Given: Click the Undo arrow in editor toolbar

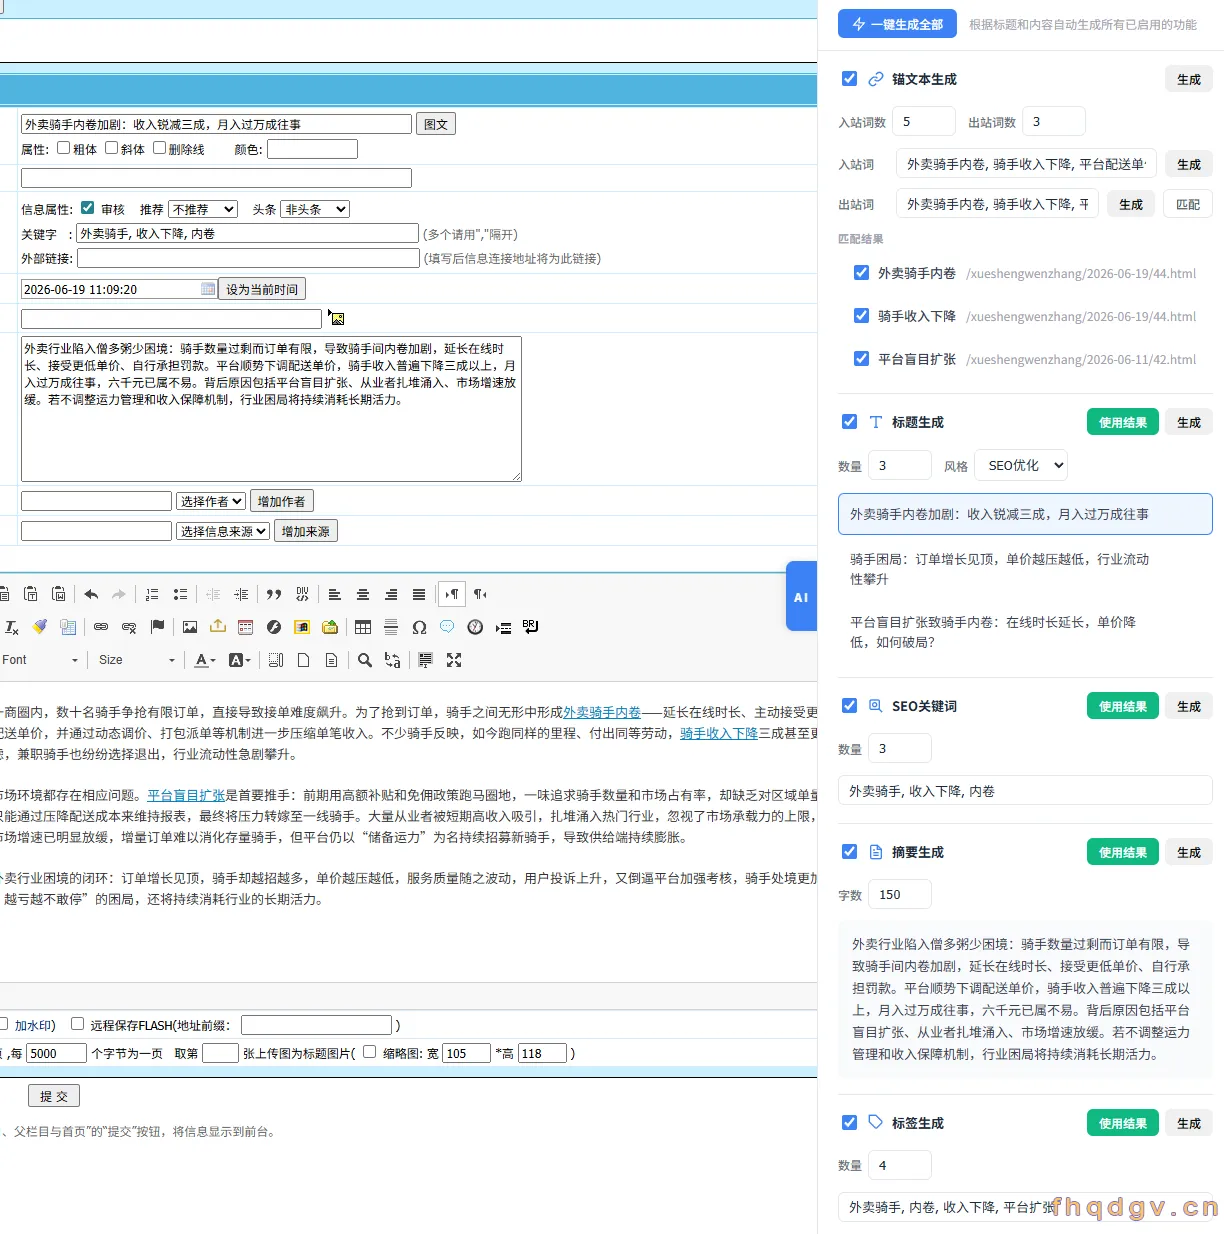Looking at the screenshot, I should point(91,594).
